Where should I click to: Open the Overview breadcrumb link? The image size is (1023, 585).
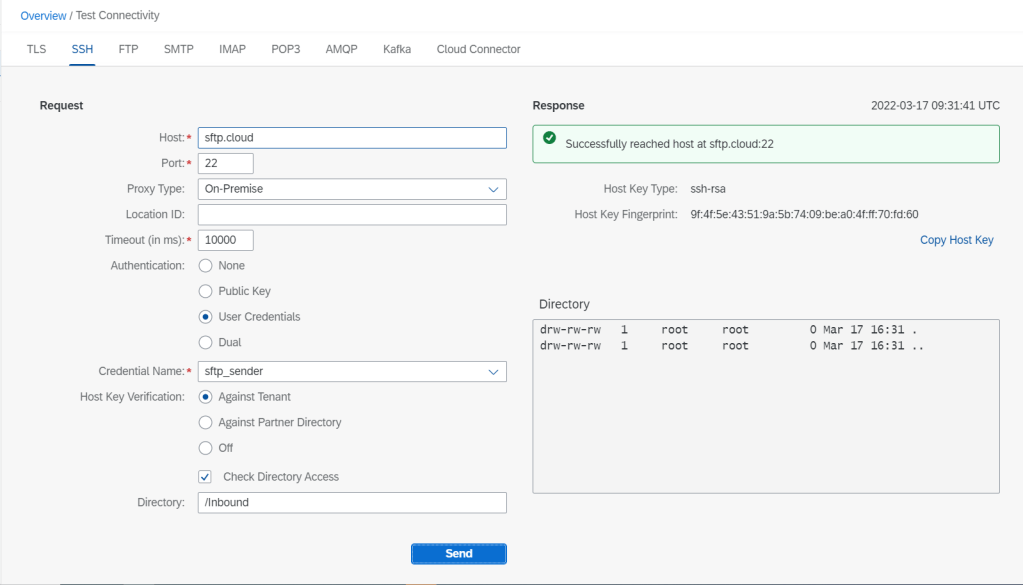coord(43,16)
